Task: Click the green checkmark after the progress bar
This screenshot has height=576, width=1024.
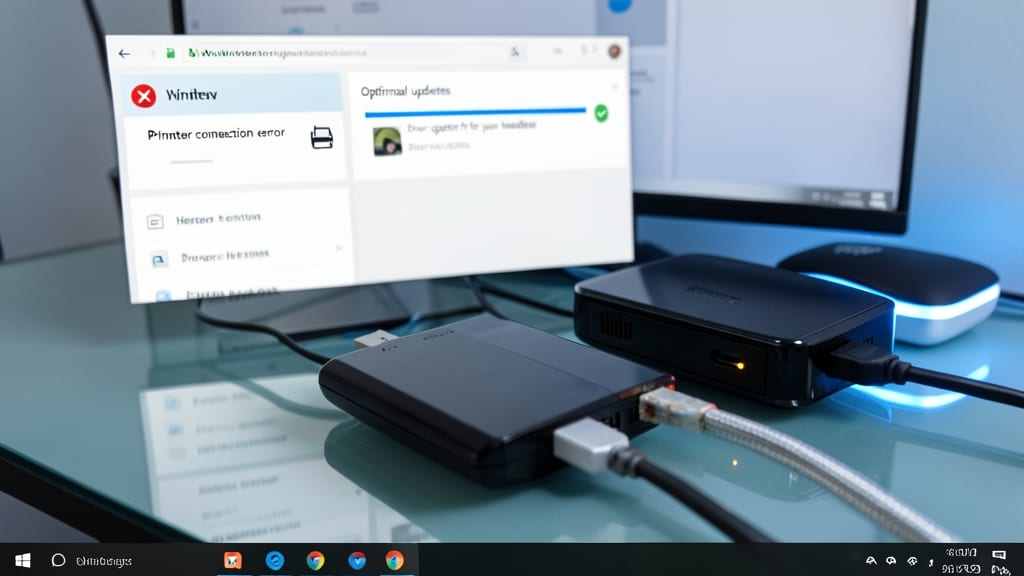Action: click(601, 113)
